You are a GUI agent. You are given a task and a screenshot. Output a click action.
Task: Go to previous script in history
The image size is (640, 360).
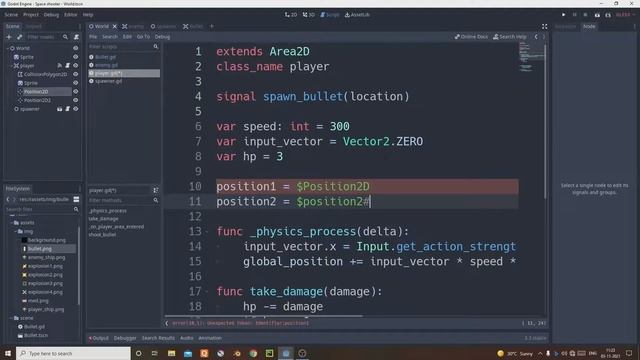pyautogui.click(x=536, y=37)
